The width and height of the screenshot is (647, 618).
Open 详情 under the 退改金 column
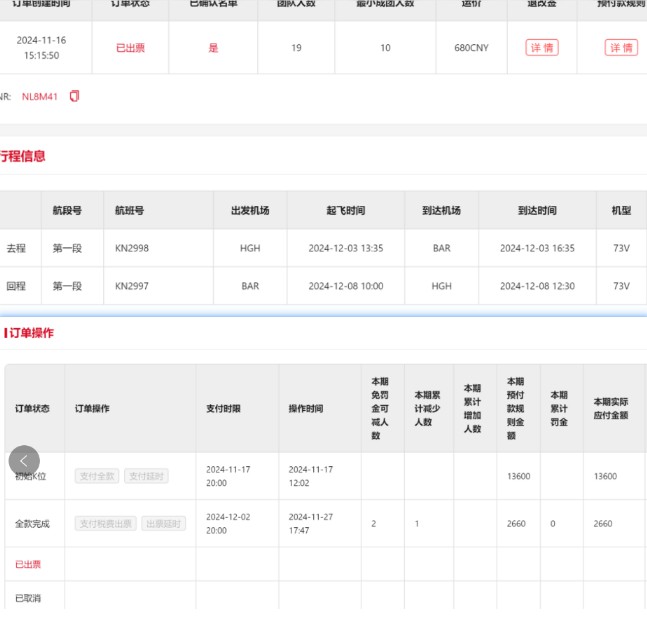click(541, 48)
